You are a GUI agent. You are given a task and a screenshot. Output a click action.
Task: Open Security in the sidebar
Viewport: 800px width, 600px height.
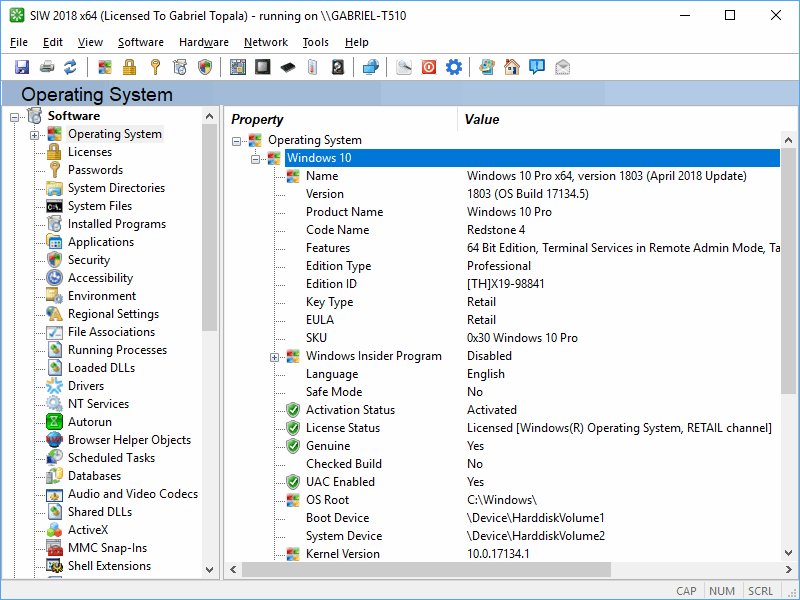[89, 260]
